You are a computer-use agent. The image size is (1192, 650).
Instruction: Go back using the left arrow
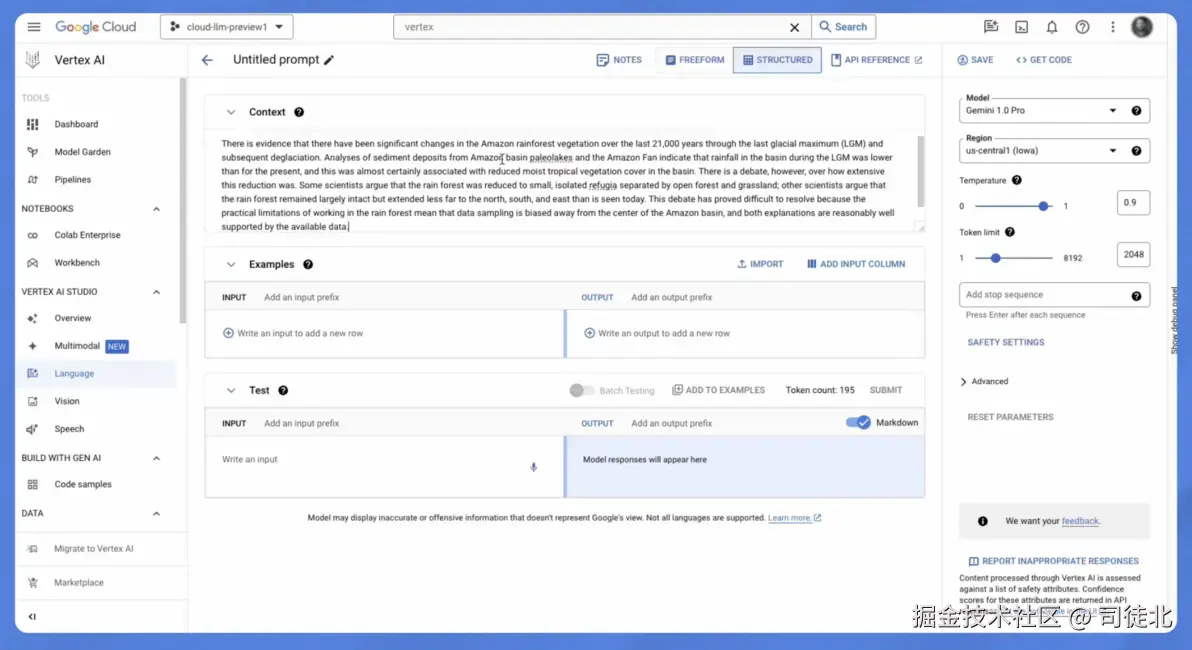(x=207, y=59)
